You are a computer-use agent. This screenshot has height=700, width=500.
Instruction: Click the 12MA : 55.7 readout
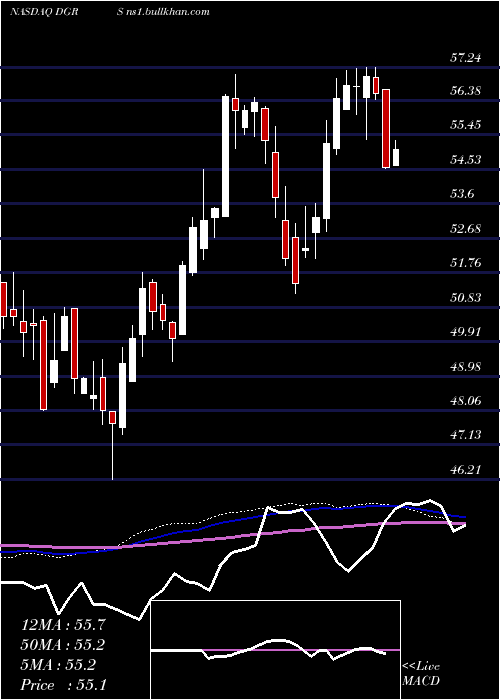64,625
